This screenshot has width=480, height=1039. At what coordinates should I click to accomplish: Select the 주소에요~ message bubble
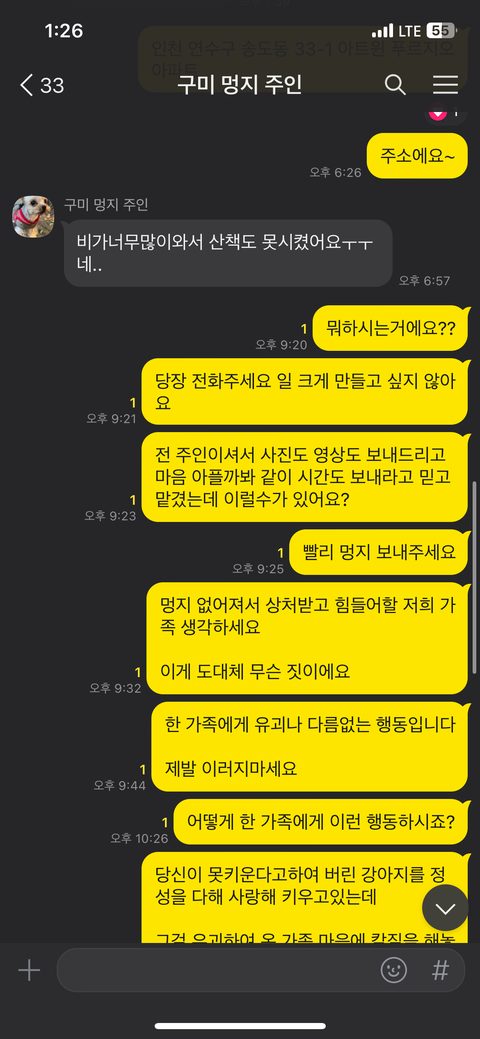418,156
